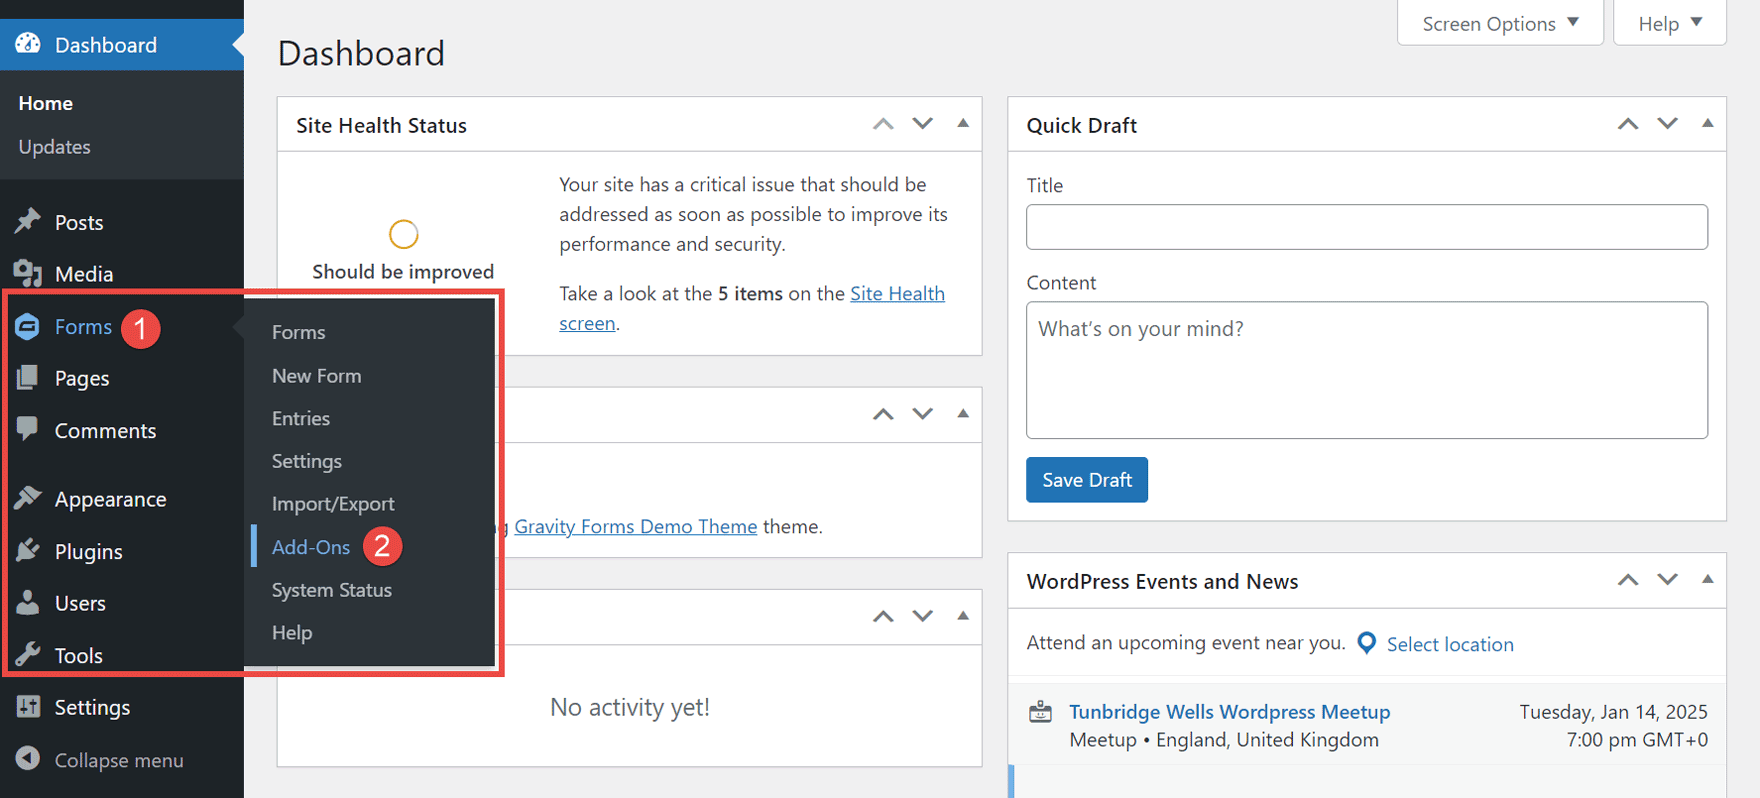Open Settings in the main sidebar

coord(92,707)
